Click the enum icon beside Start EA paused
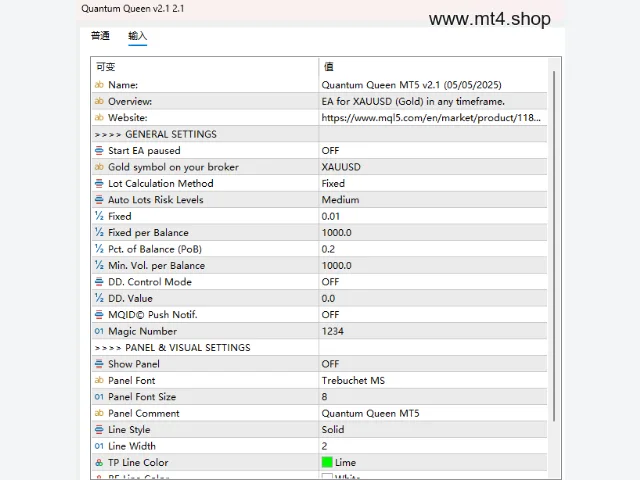Viewport: 640px width, 480px height. (99, 151)
